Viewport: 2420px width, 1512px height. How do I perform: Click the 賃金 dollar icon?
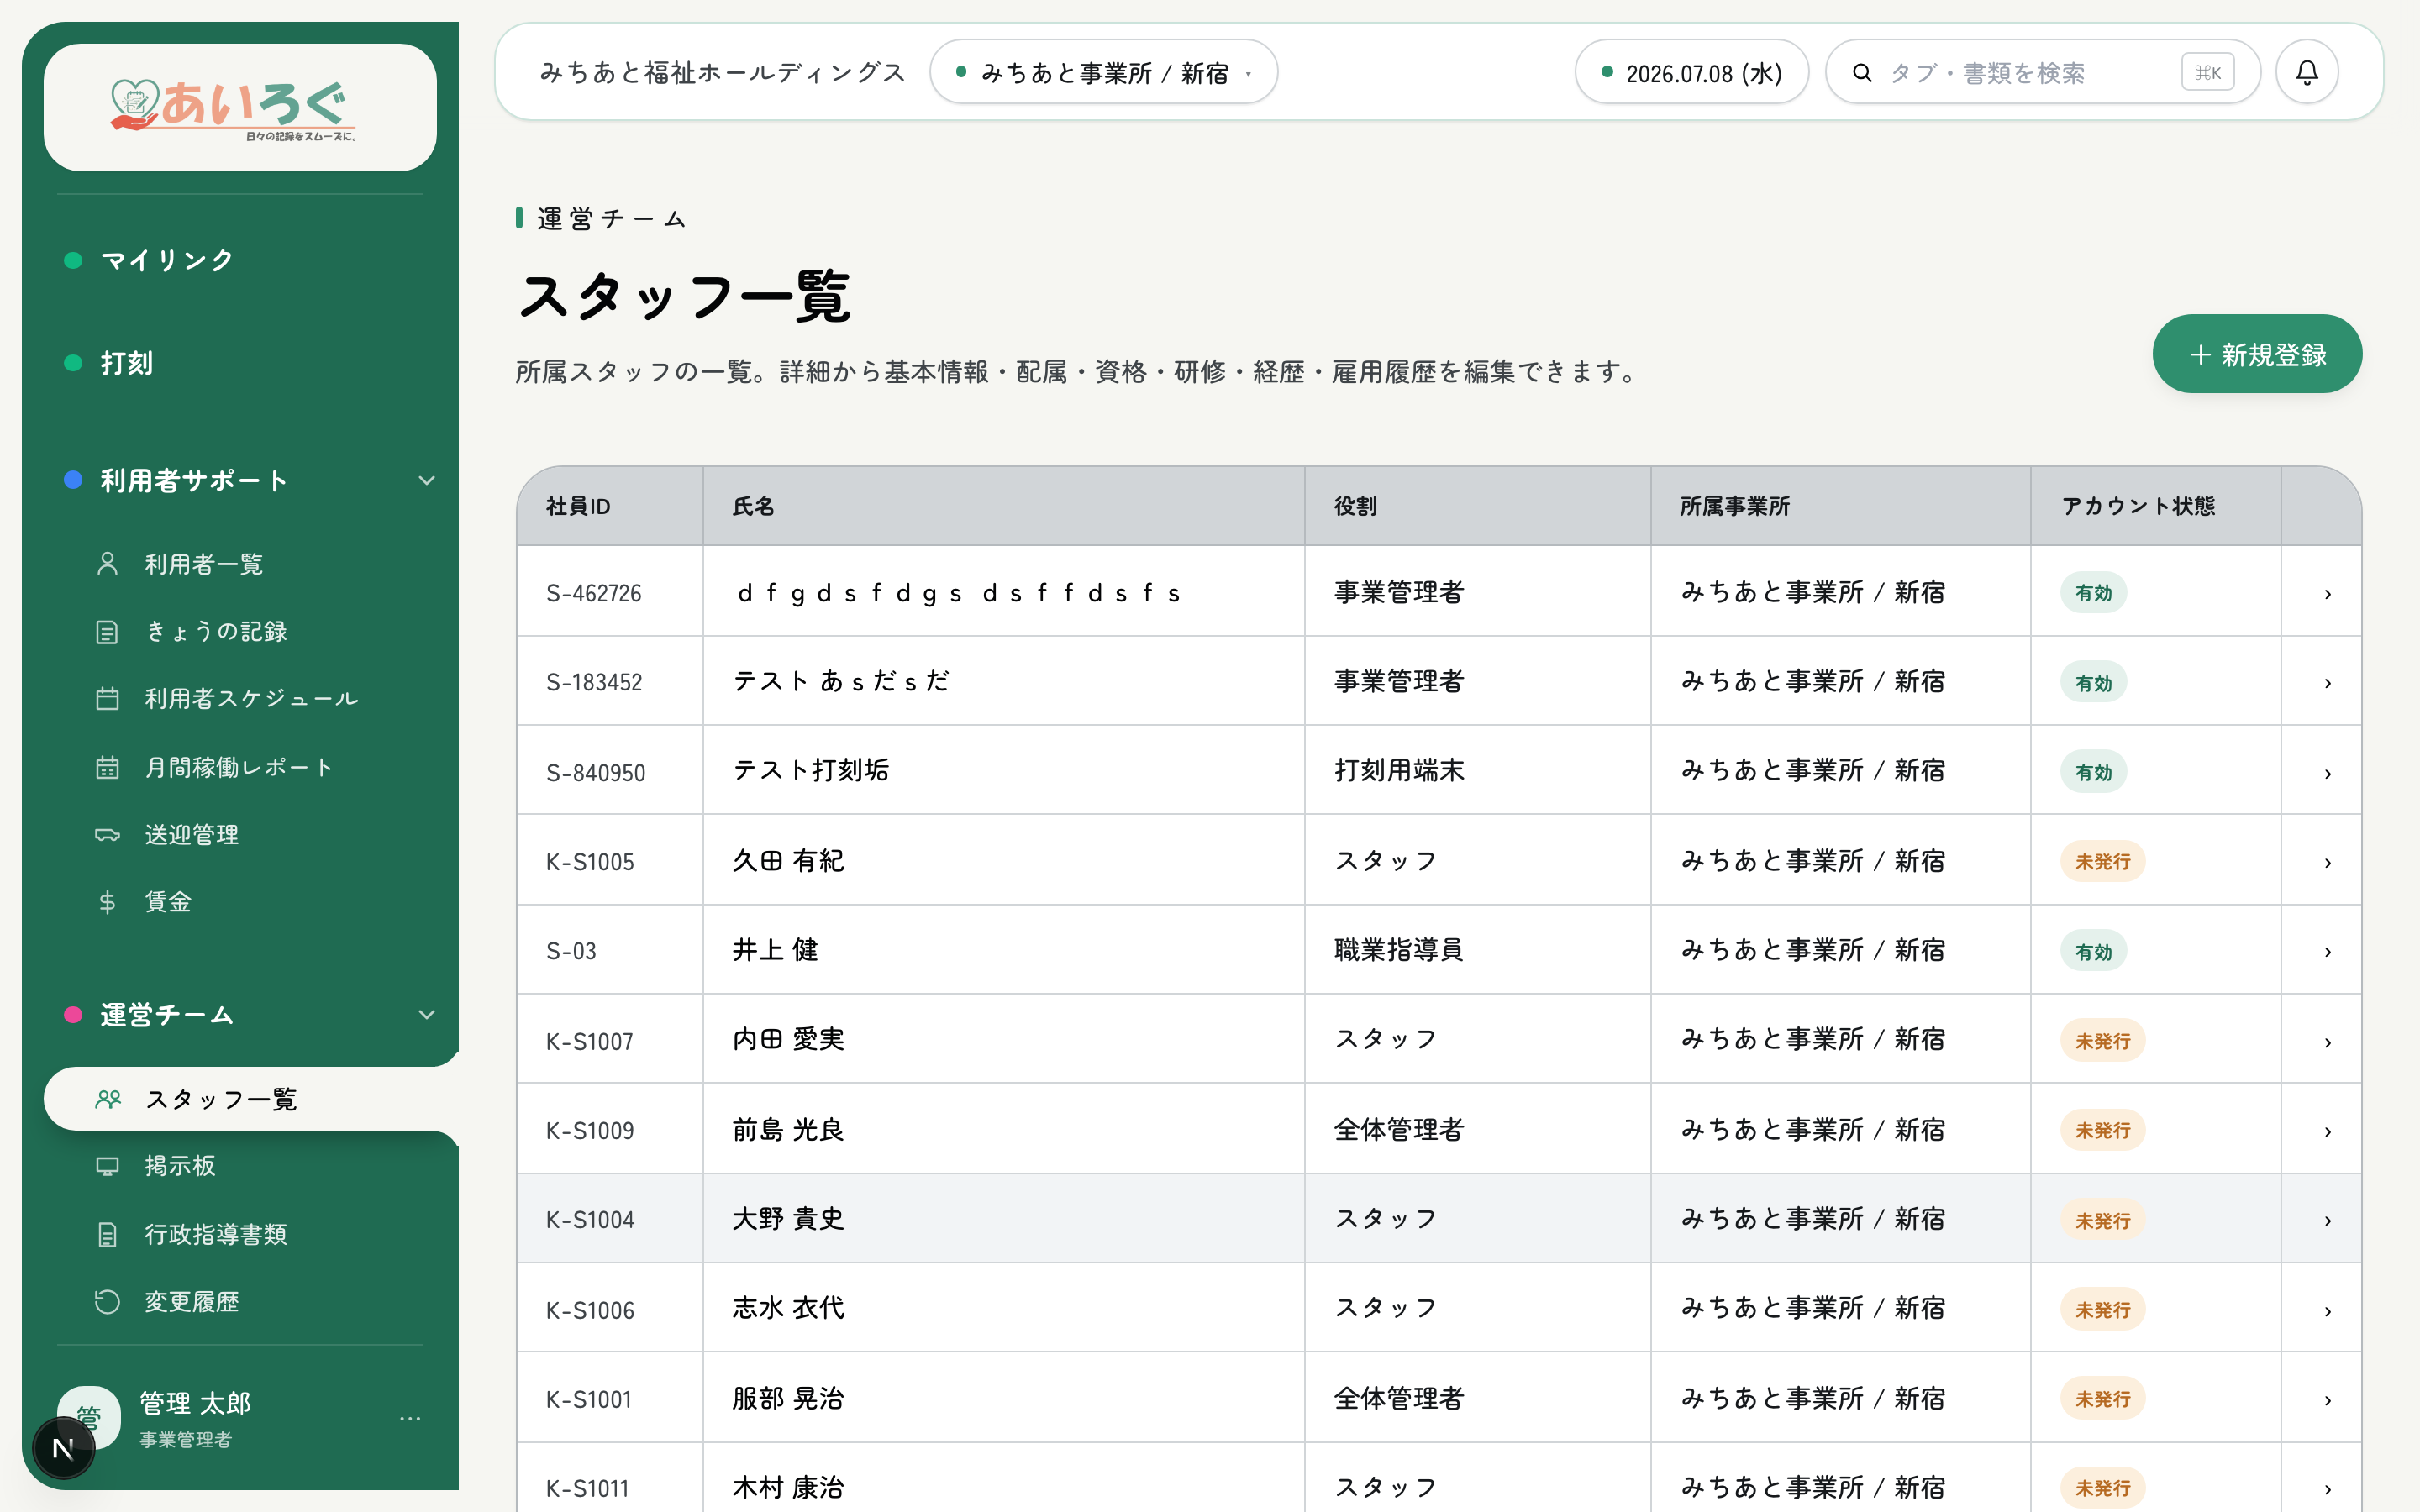coord(107,902)
